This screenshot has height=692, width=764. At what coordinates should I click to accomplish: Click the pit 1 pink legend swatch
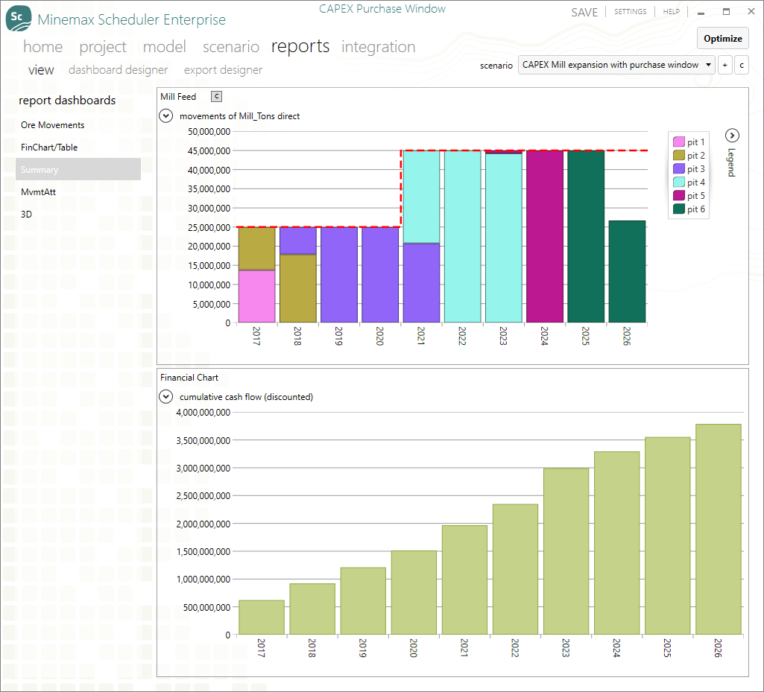[679, 142]
